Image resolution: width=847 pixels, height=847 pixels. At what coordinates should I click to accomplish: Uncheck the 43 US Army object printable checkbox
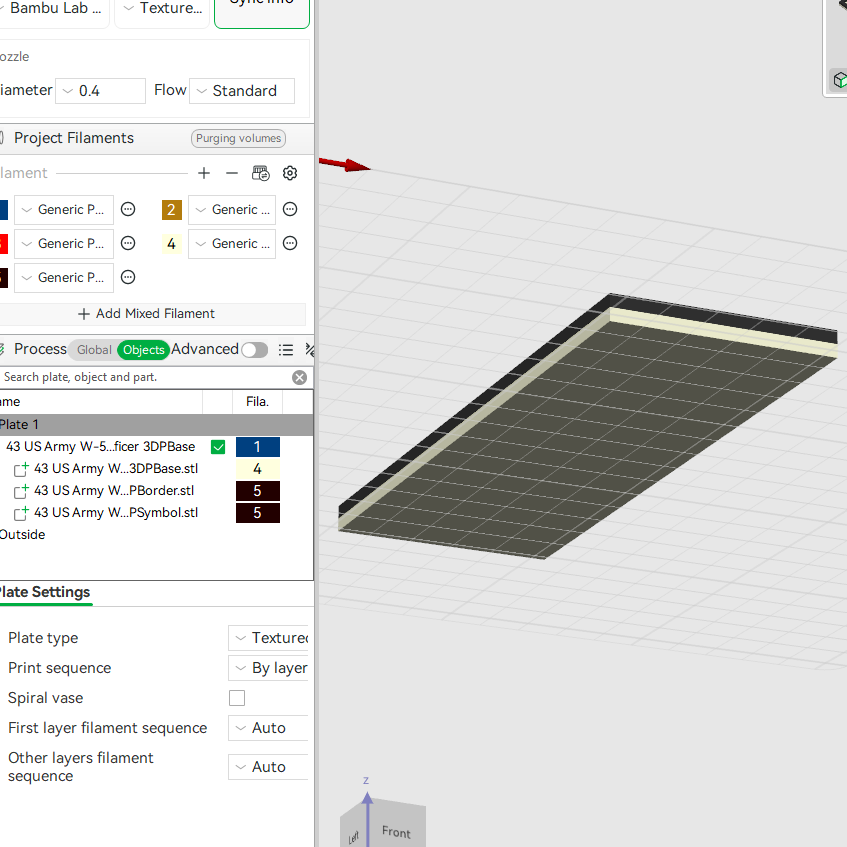(218, 447)
